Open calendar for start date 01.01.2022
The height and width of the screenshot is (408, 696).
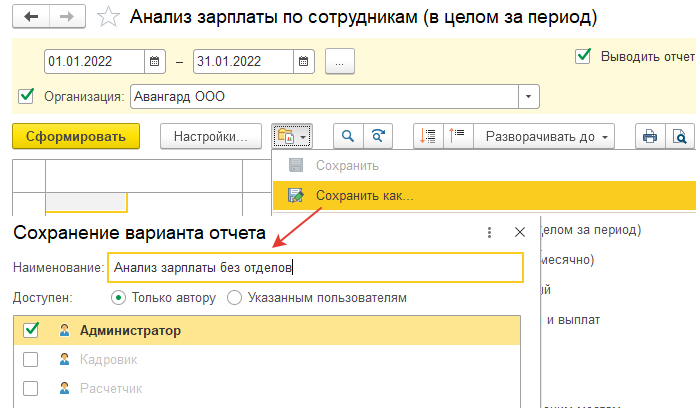pos(154,61)
